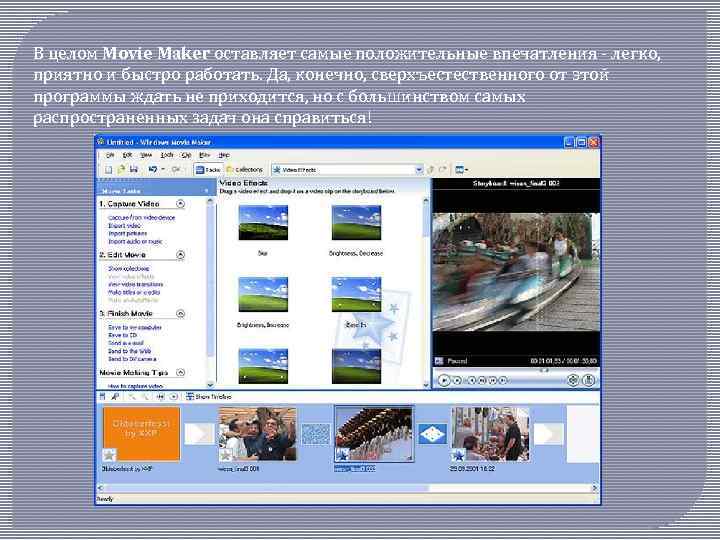Select the Brightness, Increase effect thumbnail
The height and width of the screenshot is (540, 720).
click(x=263, y=294)
